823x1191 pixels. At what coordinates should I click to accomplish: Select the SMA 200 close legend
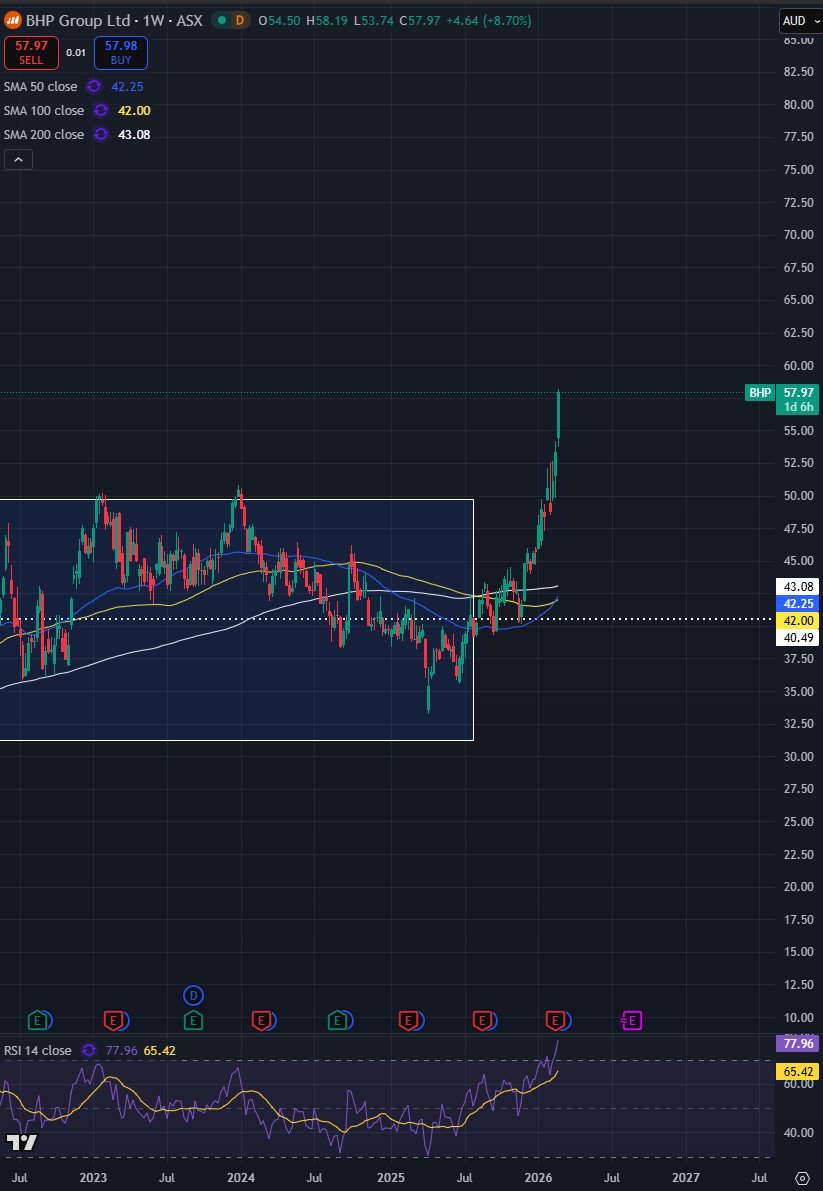(44, 134)
